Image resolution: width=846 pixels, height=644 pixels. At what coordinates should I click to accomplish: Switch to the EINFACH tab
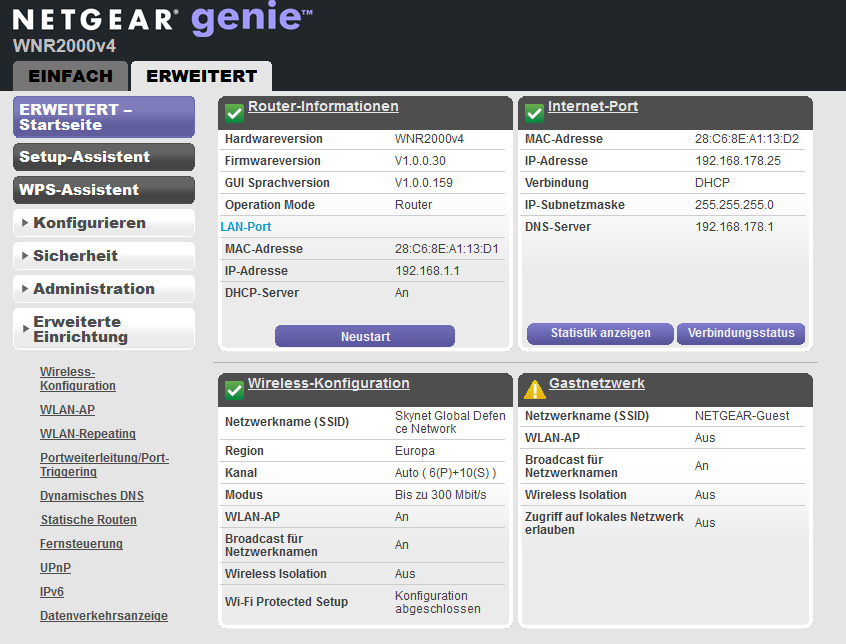coord(71,76)
